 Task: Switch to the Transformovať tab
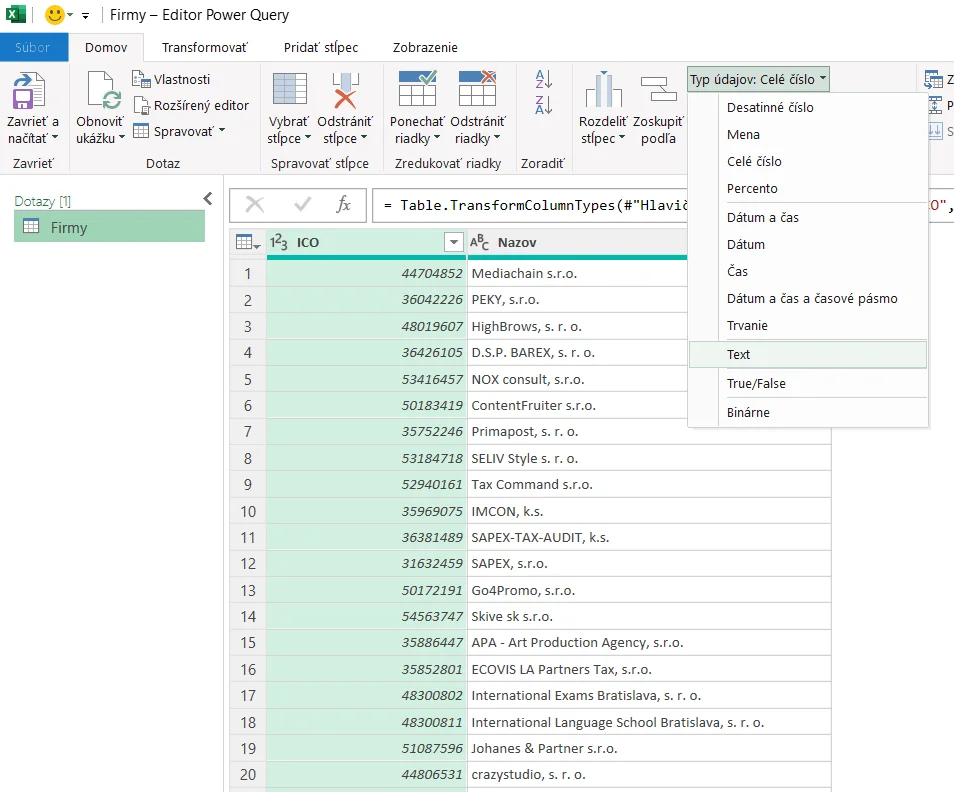tap(204, 47)
